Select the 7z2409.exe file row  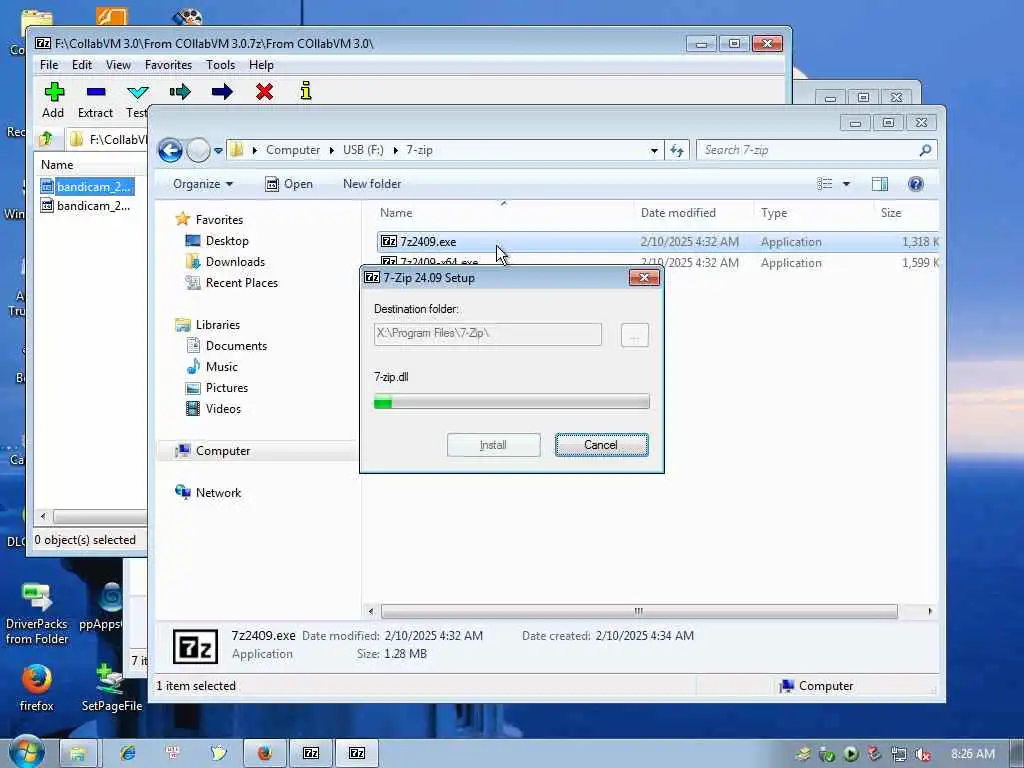pos(658,242)
